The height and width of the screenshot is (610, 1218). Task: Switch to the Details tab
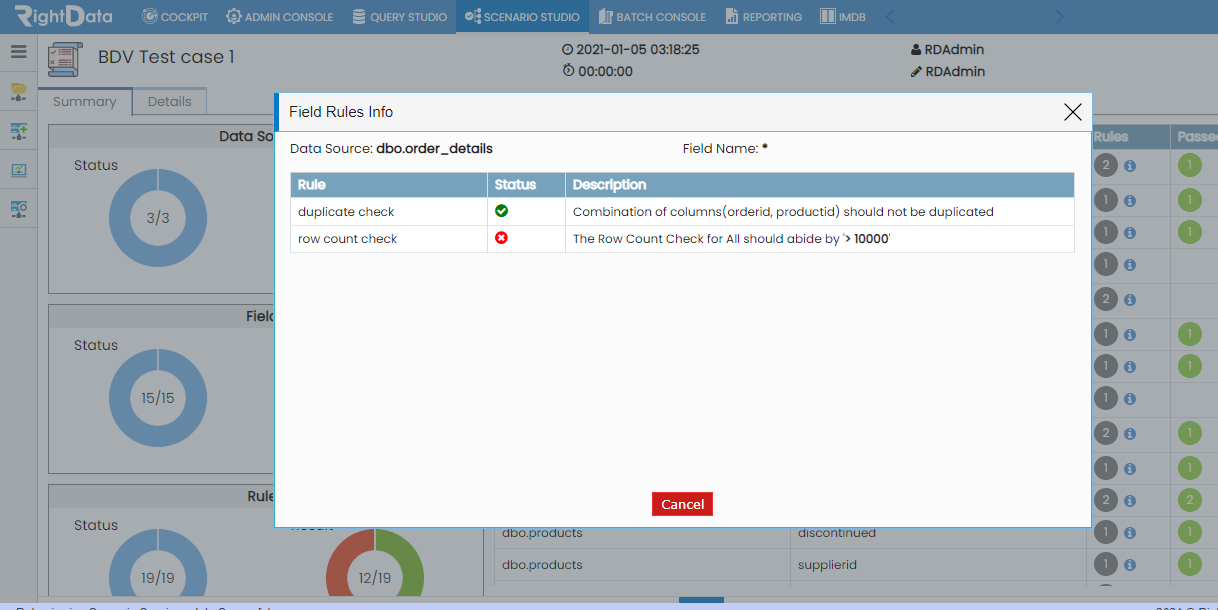tap(169, 101)
